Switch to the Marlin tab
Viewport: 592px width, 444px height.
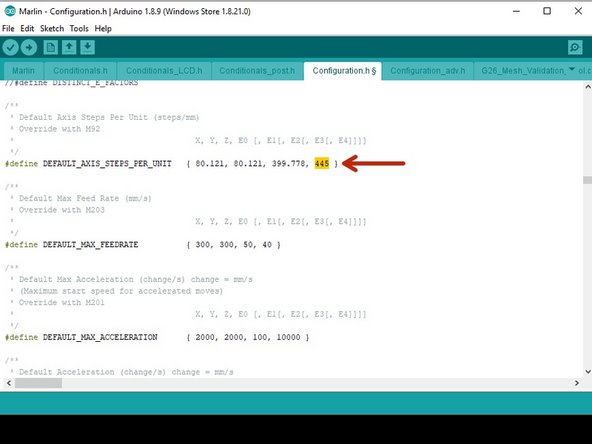(23, 71)
